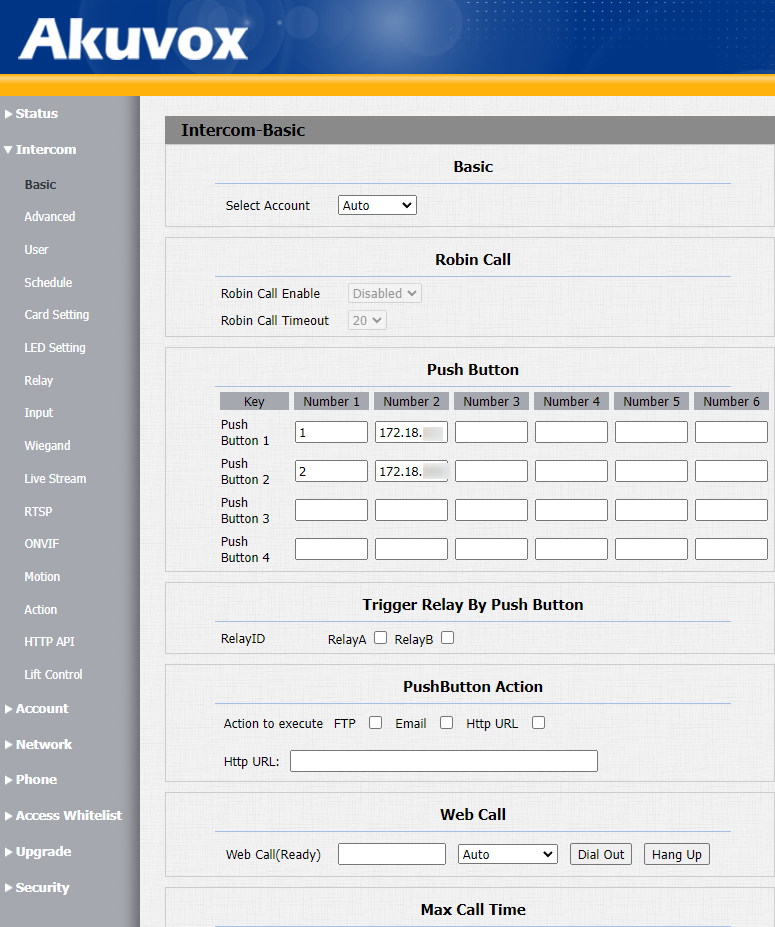Click Push Button 1 Number 1 field

coord(331,432)
